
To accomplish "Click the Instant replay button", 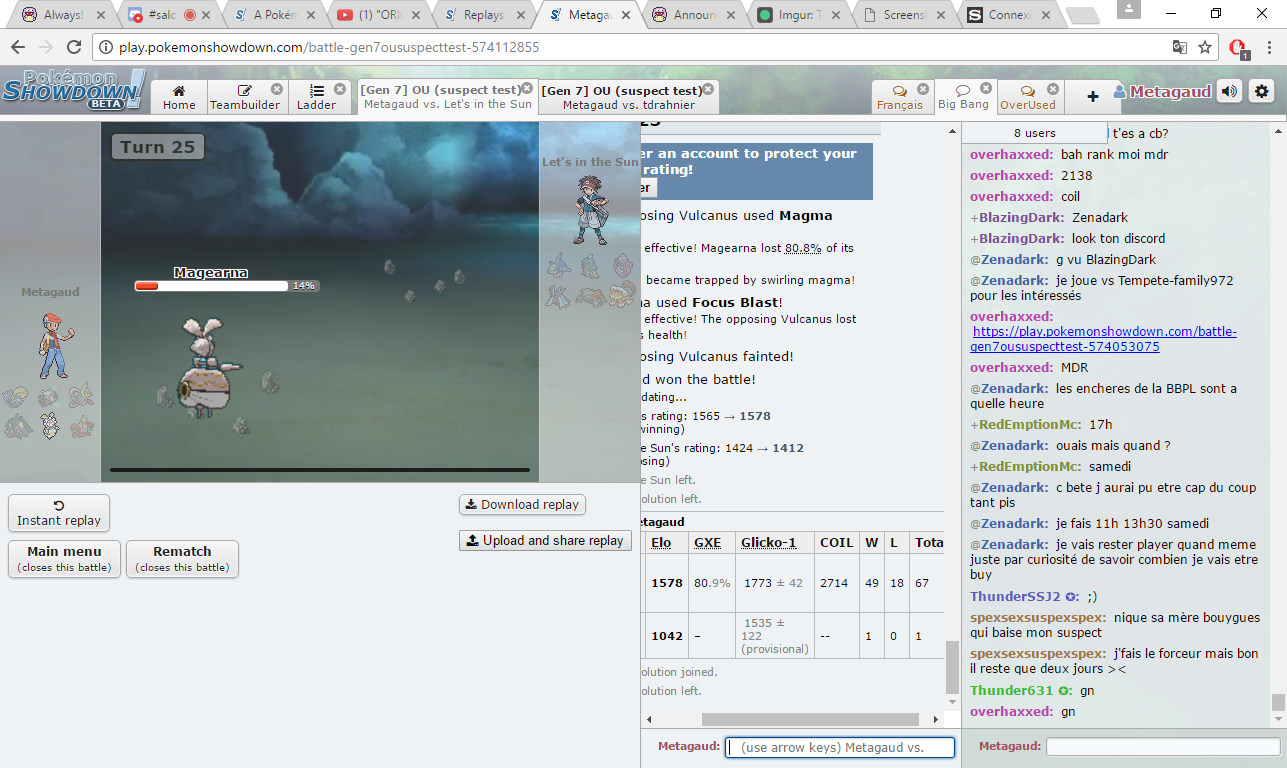I will click(59, 513).
